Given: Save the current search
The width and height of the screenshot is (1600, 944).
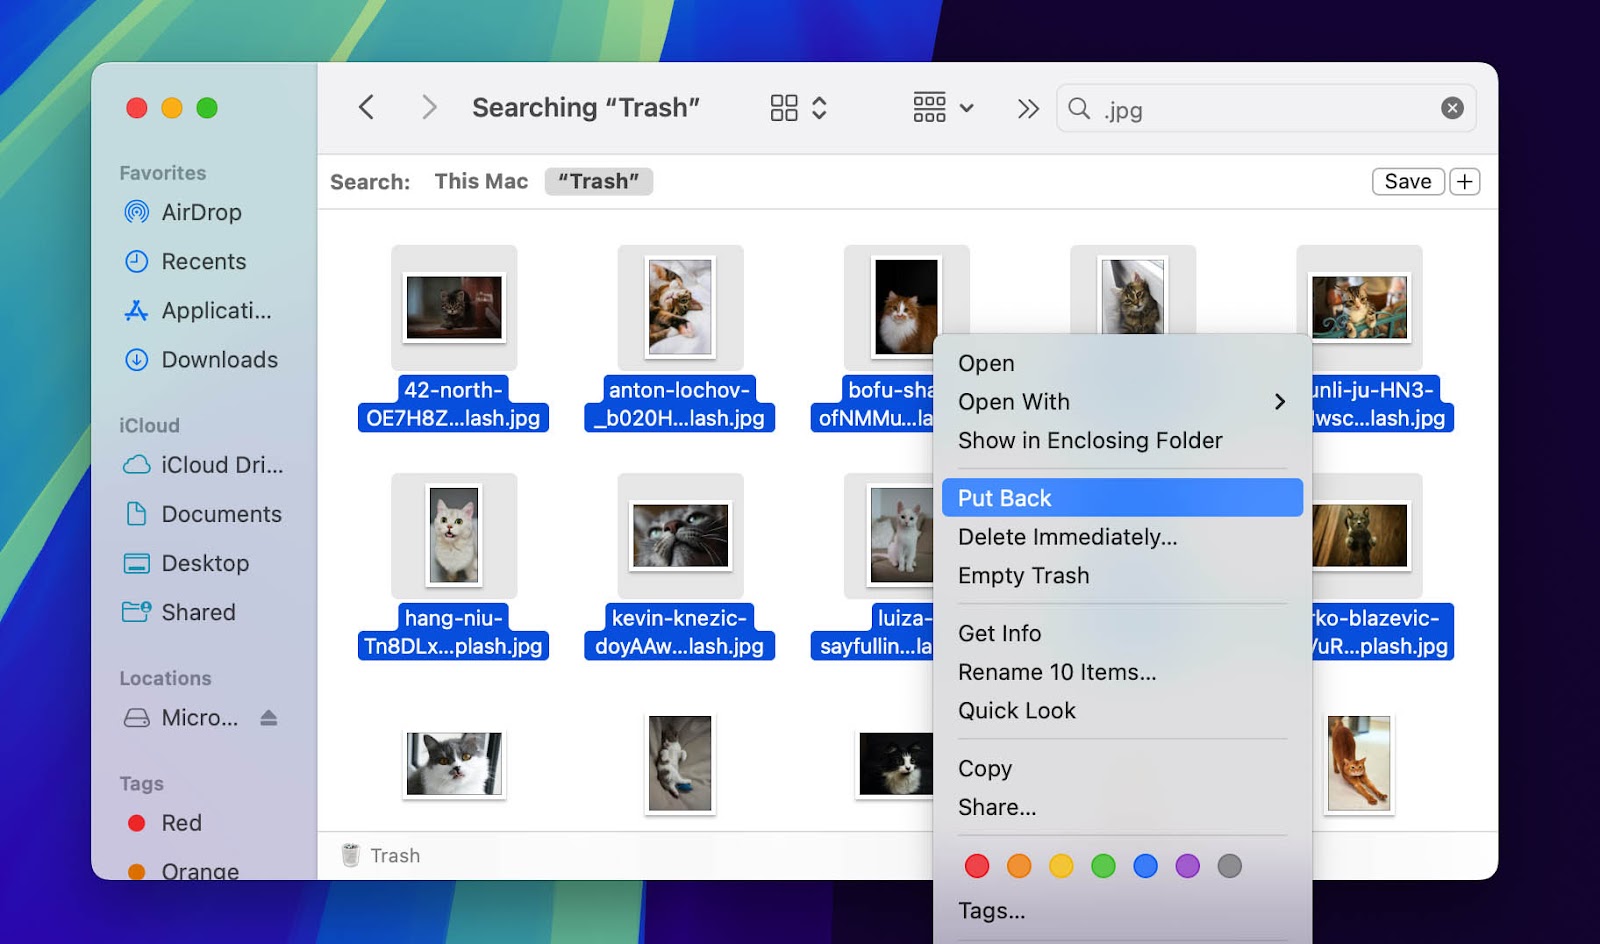Looking at the screenshot, I should (x=1408, y=181).
